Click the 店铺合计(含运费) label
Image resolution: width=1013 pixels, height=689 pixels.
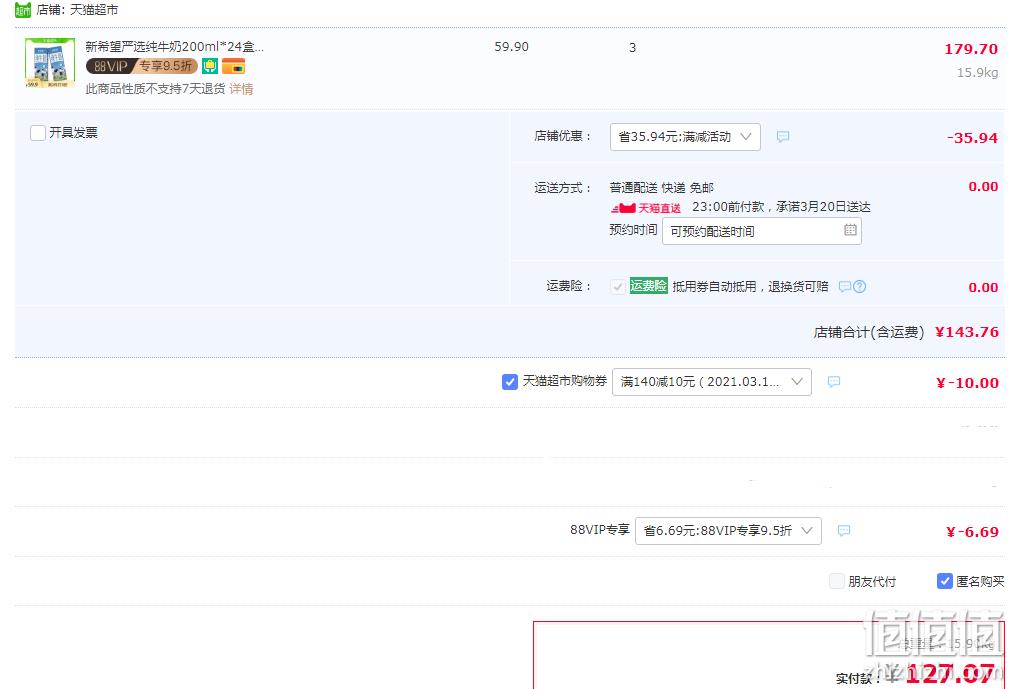click(869, 332)
